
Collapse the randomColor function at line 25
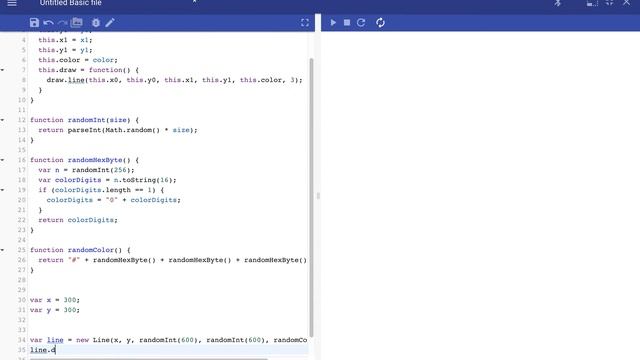[2, 250]
